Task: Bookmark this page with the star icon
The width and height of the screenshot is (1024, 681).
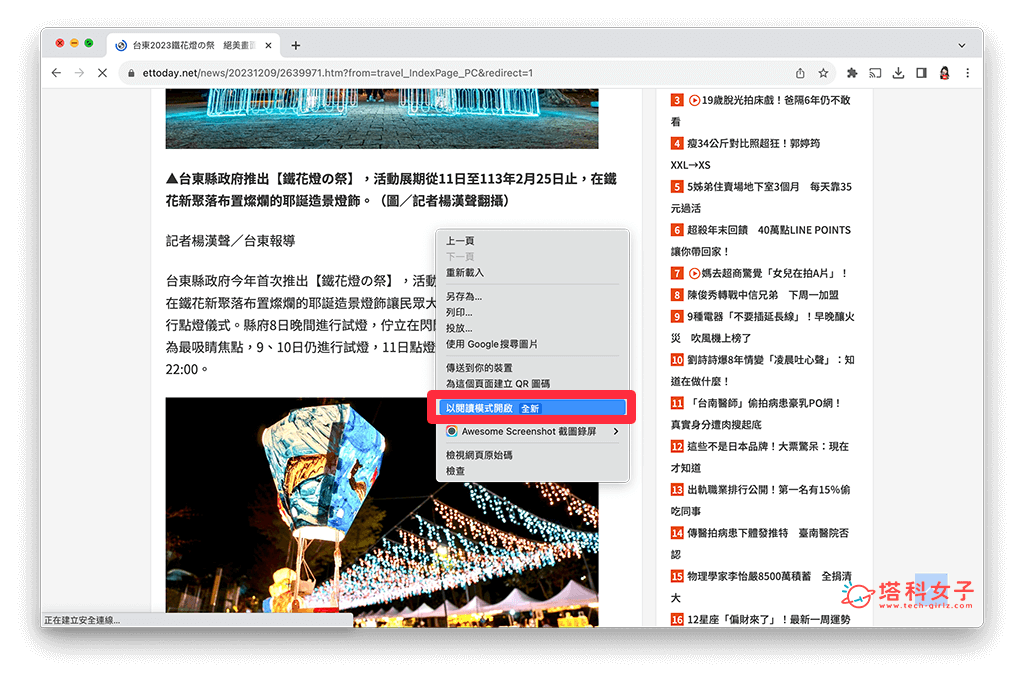Action: [823, 73]
